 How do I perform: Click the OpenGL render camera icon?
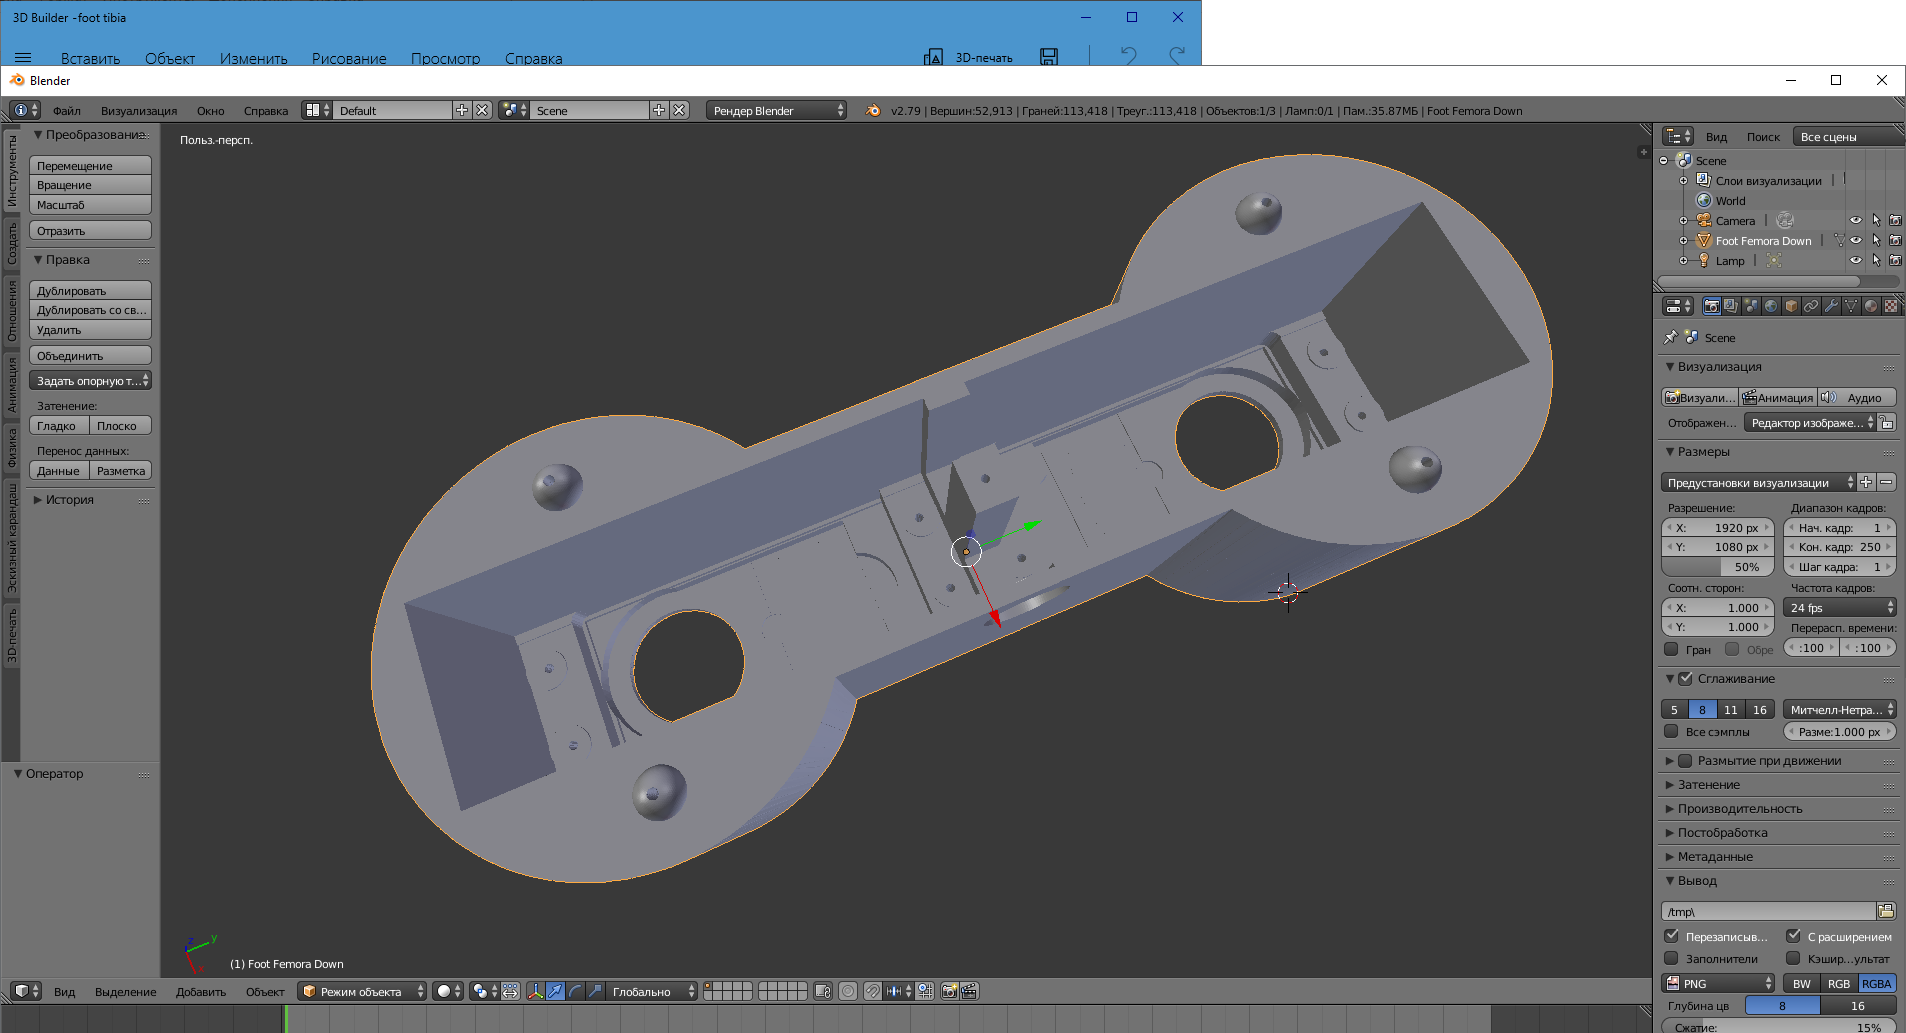point(949,991)
